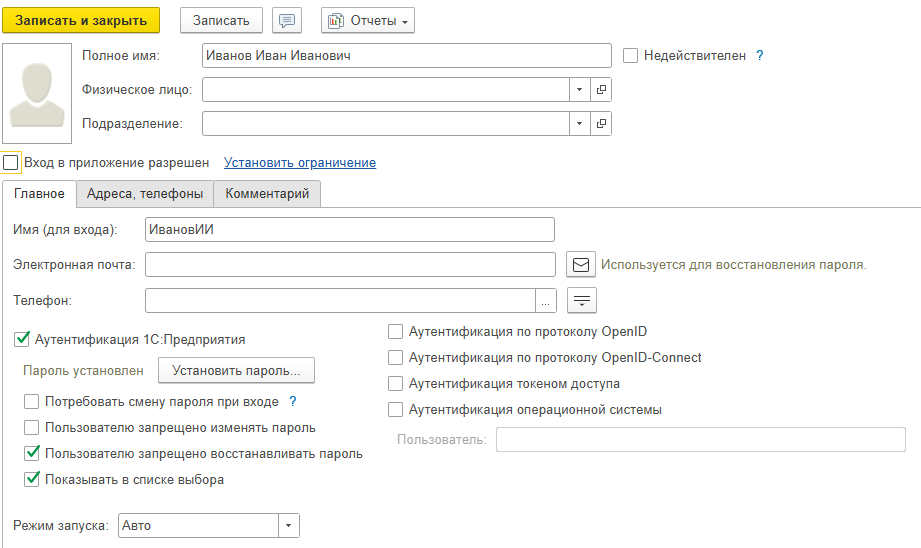Enable Вход в приложение разрешен checkbox
Viewport: 921px width, 548px height.
11,162
